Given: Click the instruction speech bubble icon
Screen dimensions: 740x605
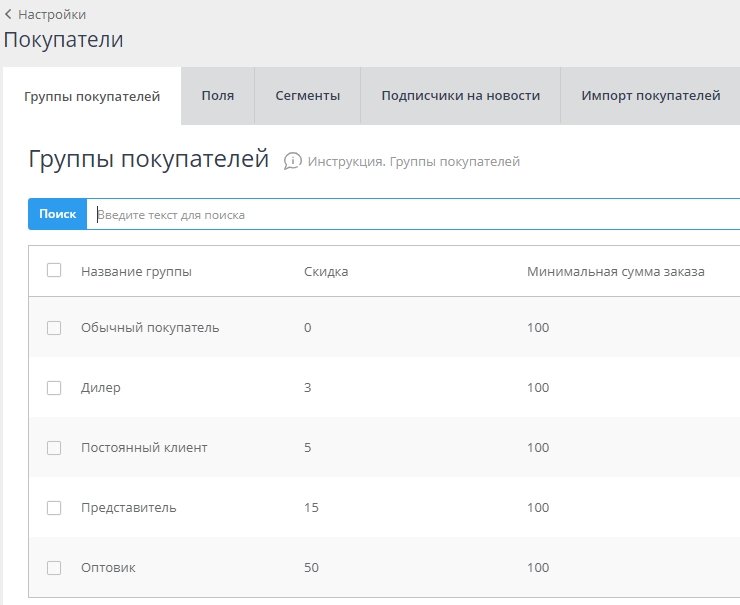Looking at the screenshot, I should point(292,161).
